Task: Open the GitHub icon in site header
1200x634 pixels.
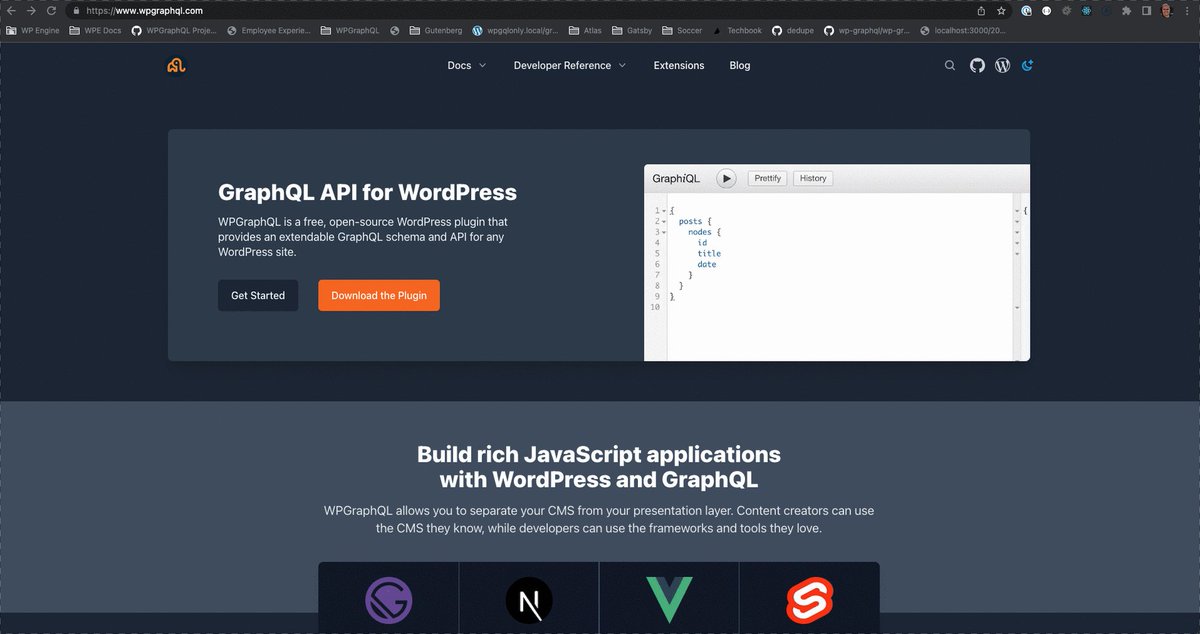Action: click(x=977, y=65)
